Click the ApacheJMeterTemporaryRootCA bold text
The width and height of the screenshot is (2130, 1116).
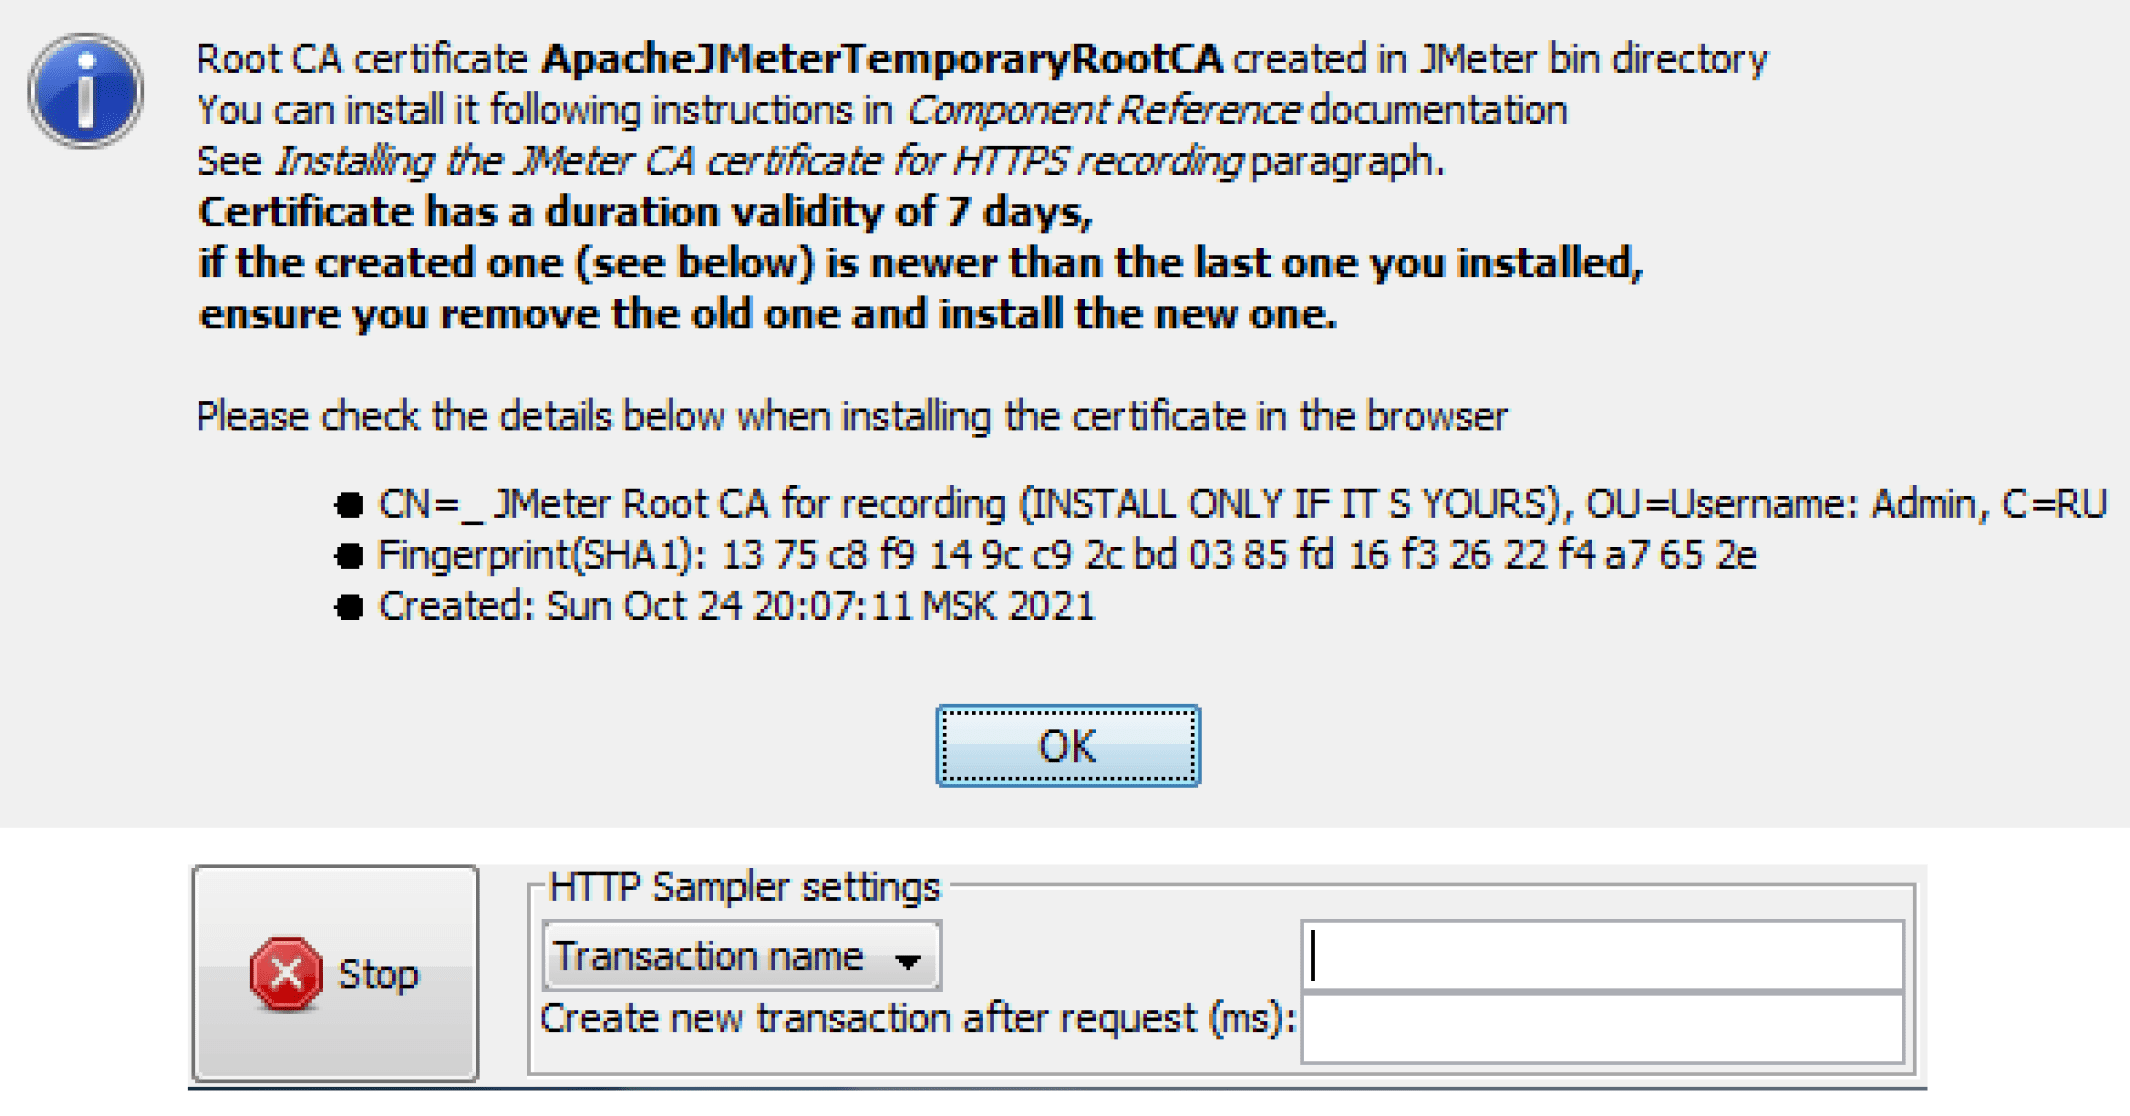882,59
